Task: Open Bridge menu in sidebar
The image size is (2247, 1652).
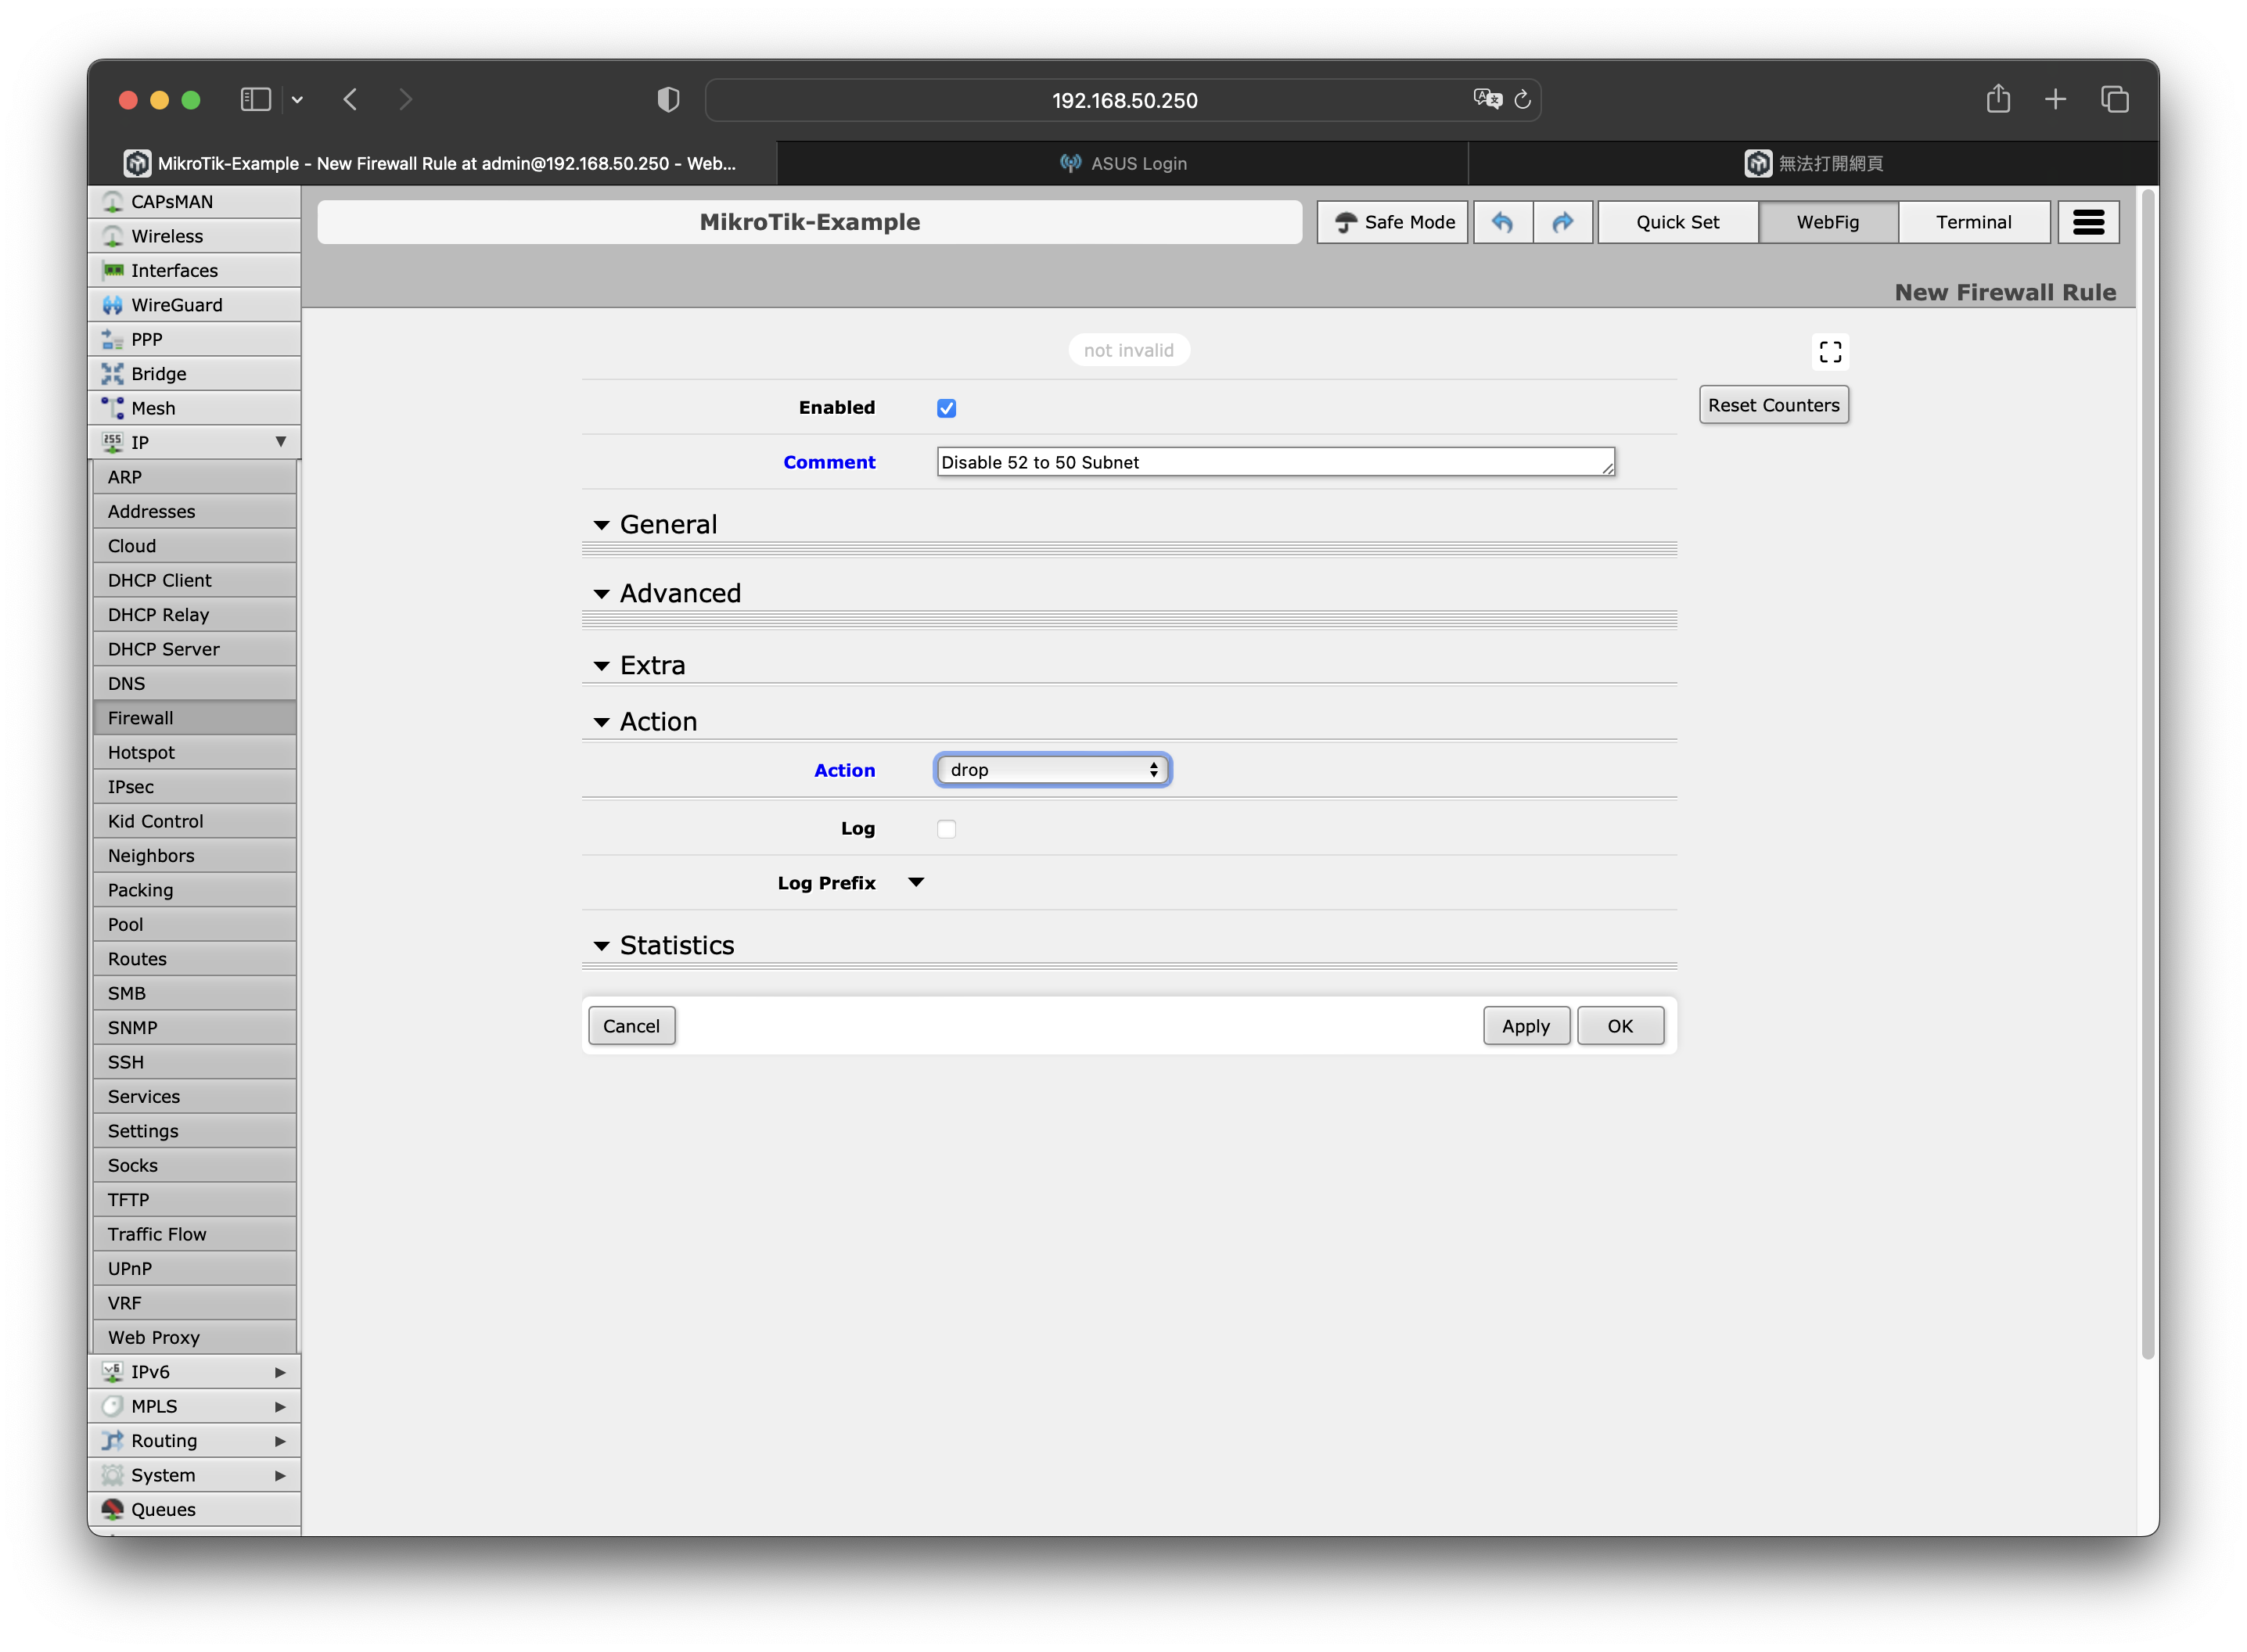Action: [x=158, y=374]
